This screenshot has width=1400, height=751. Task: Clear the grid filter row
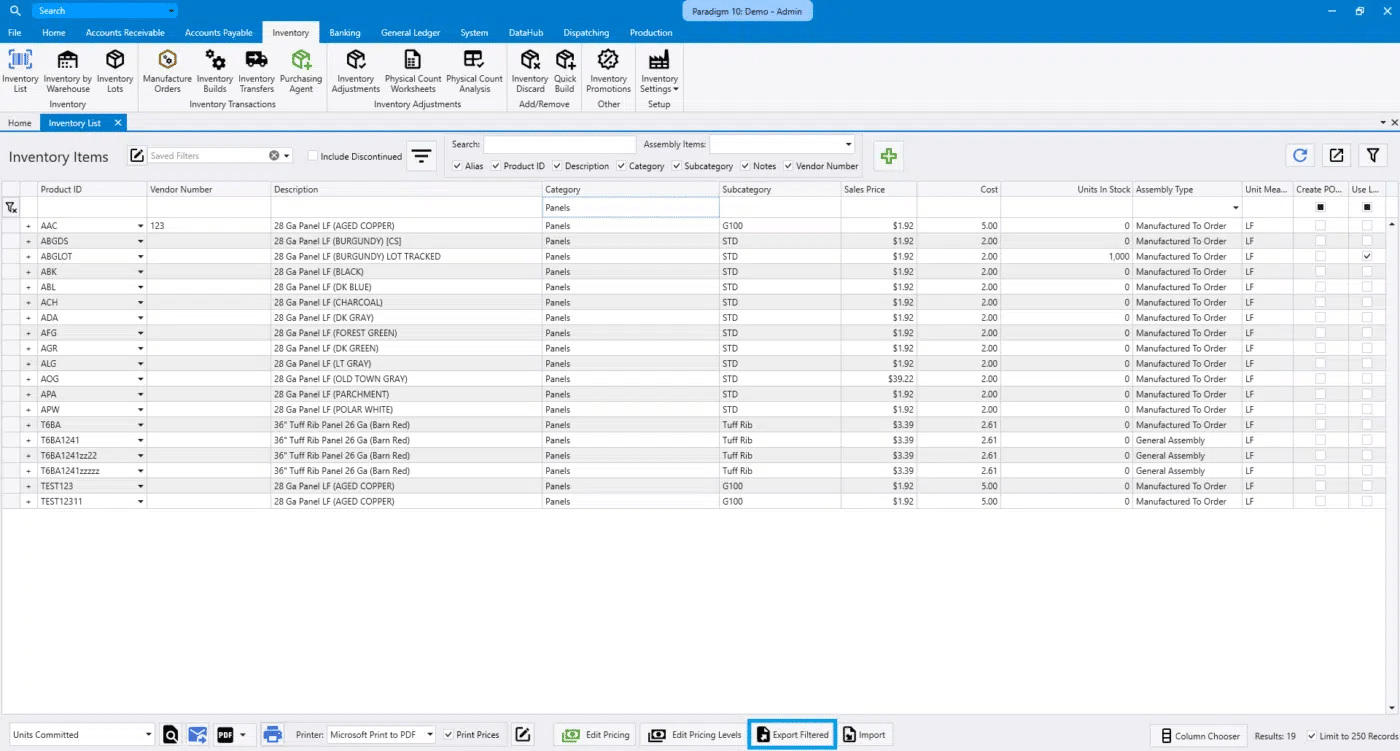click(11, 208)
